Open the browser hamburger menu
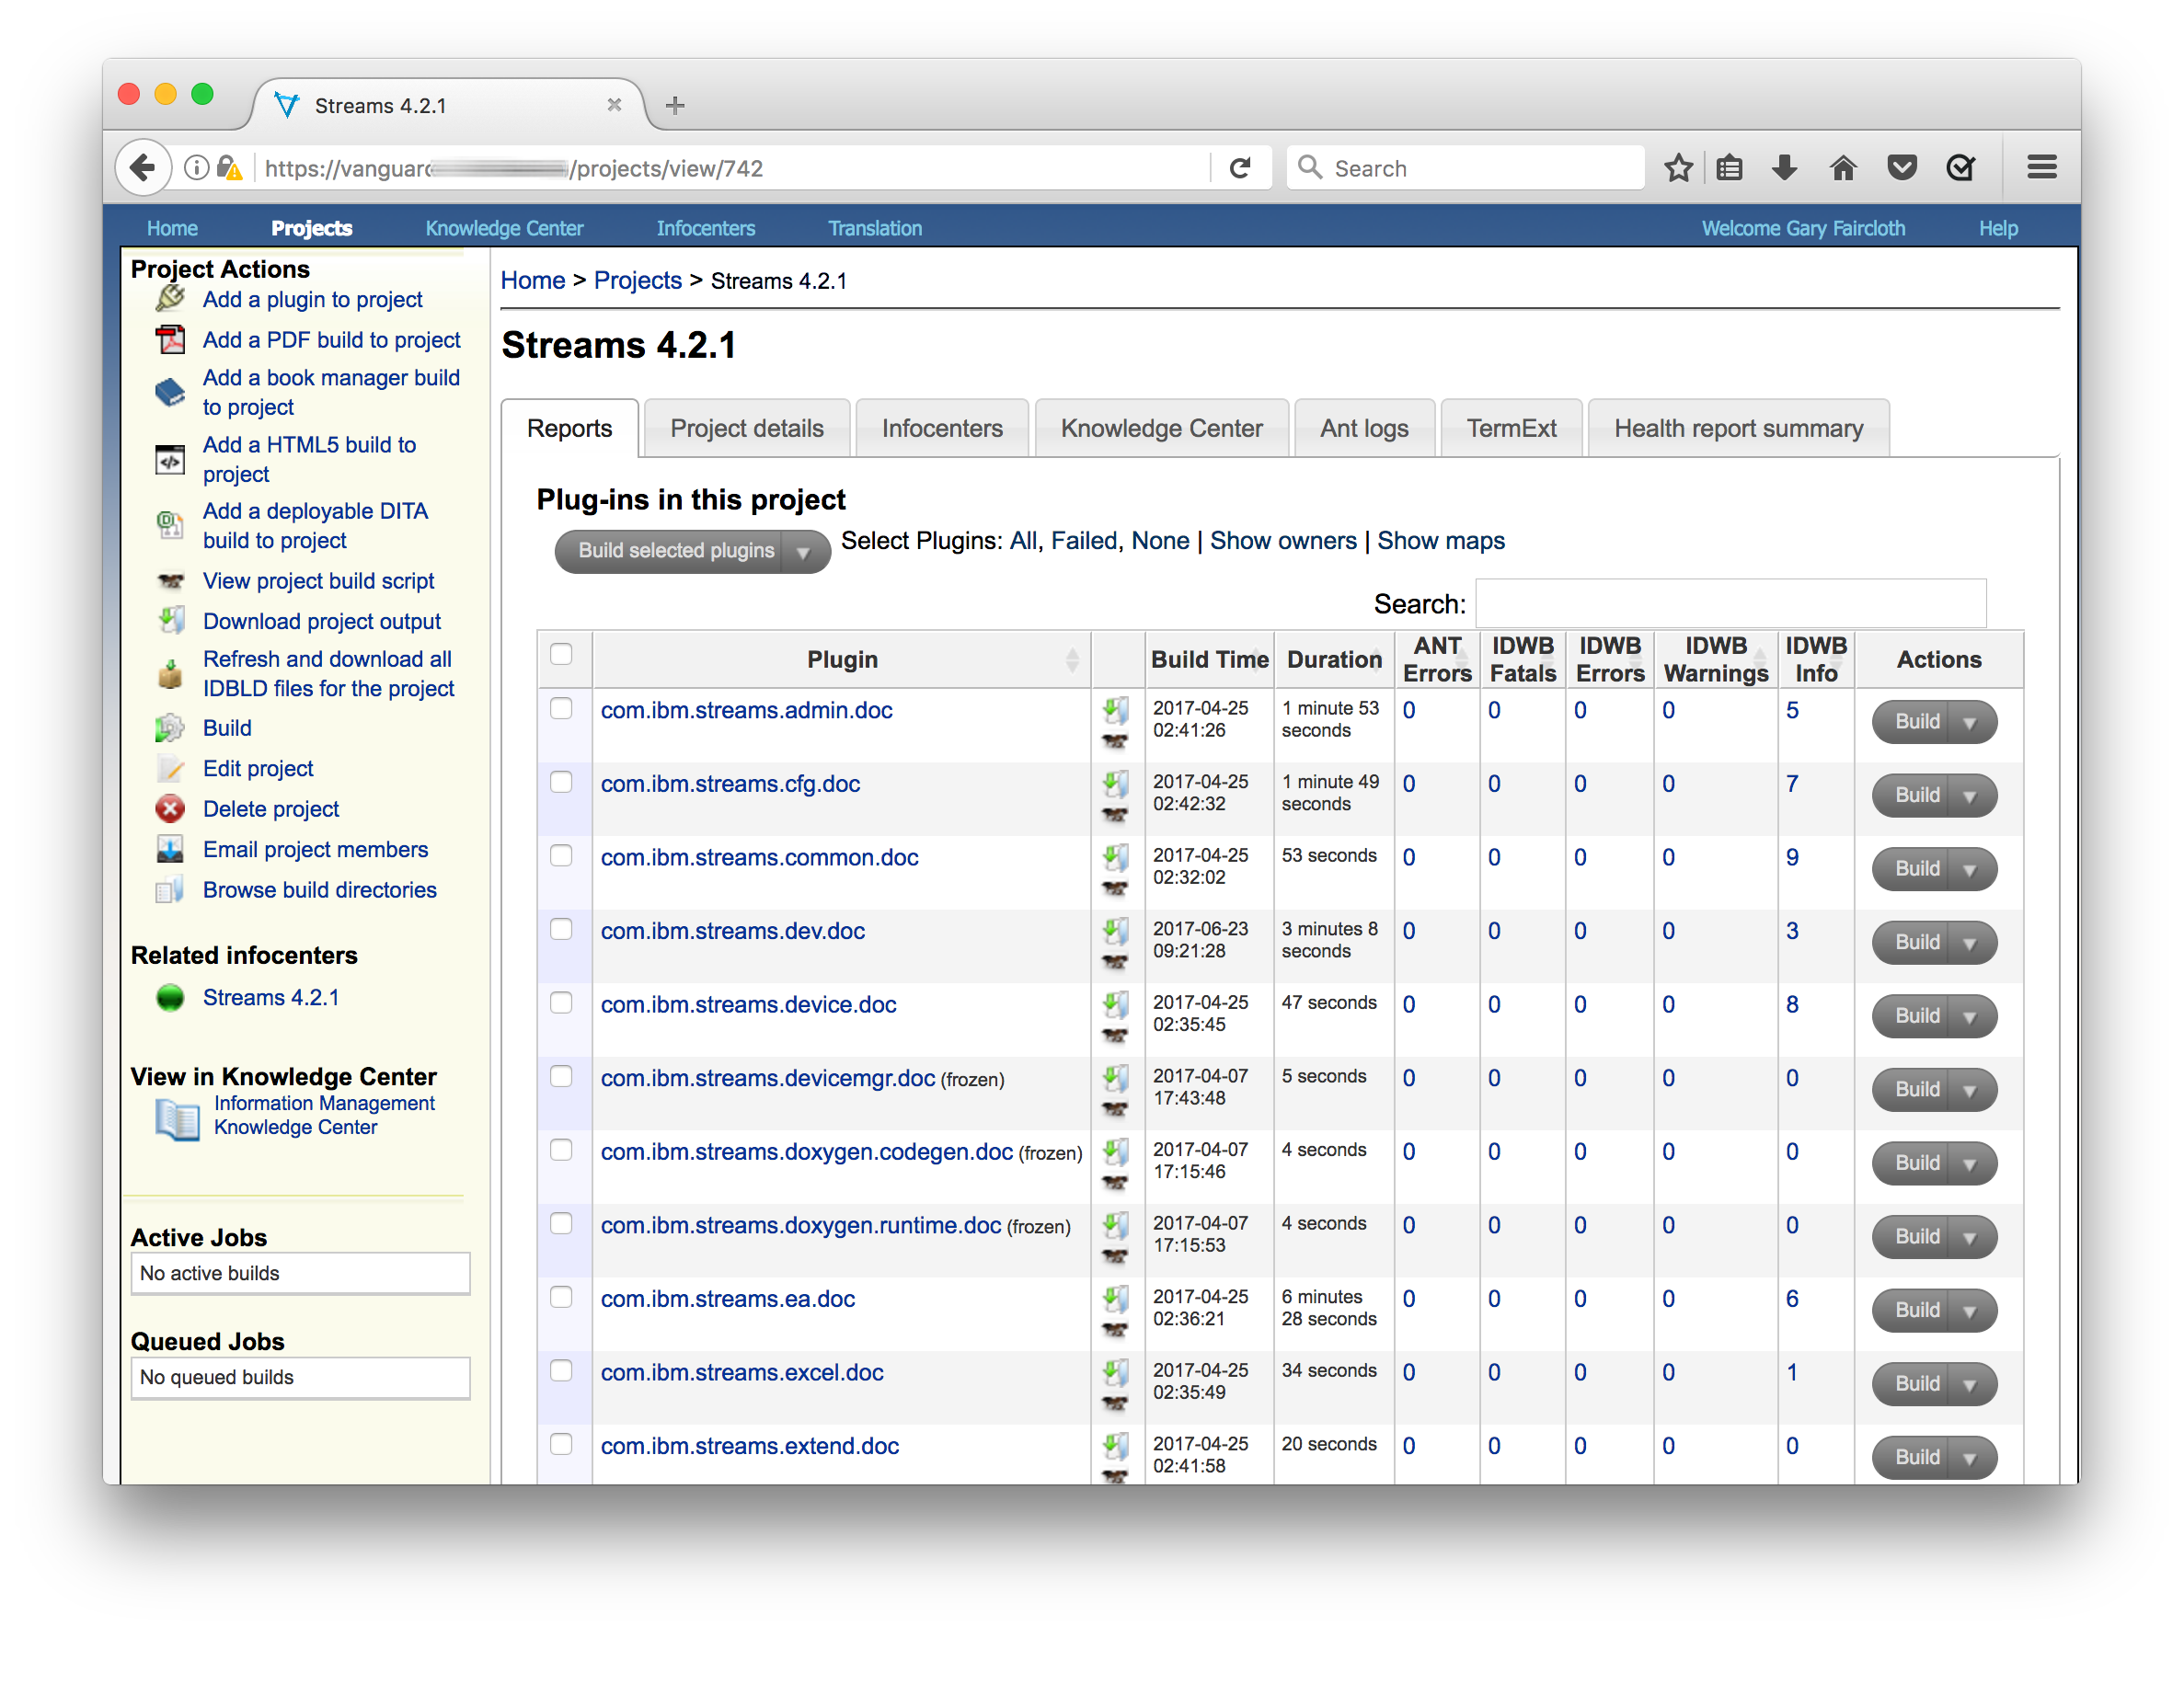 click(2042, 168)
